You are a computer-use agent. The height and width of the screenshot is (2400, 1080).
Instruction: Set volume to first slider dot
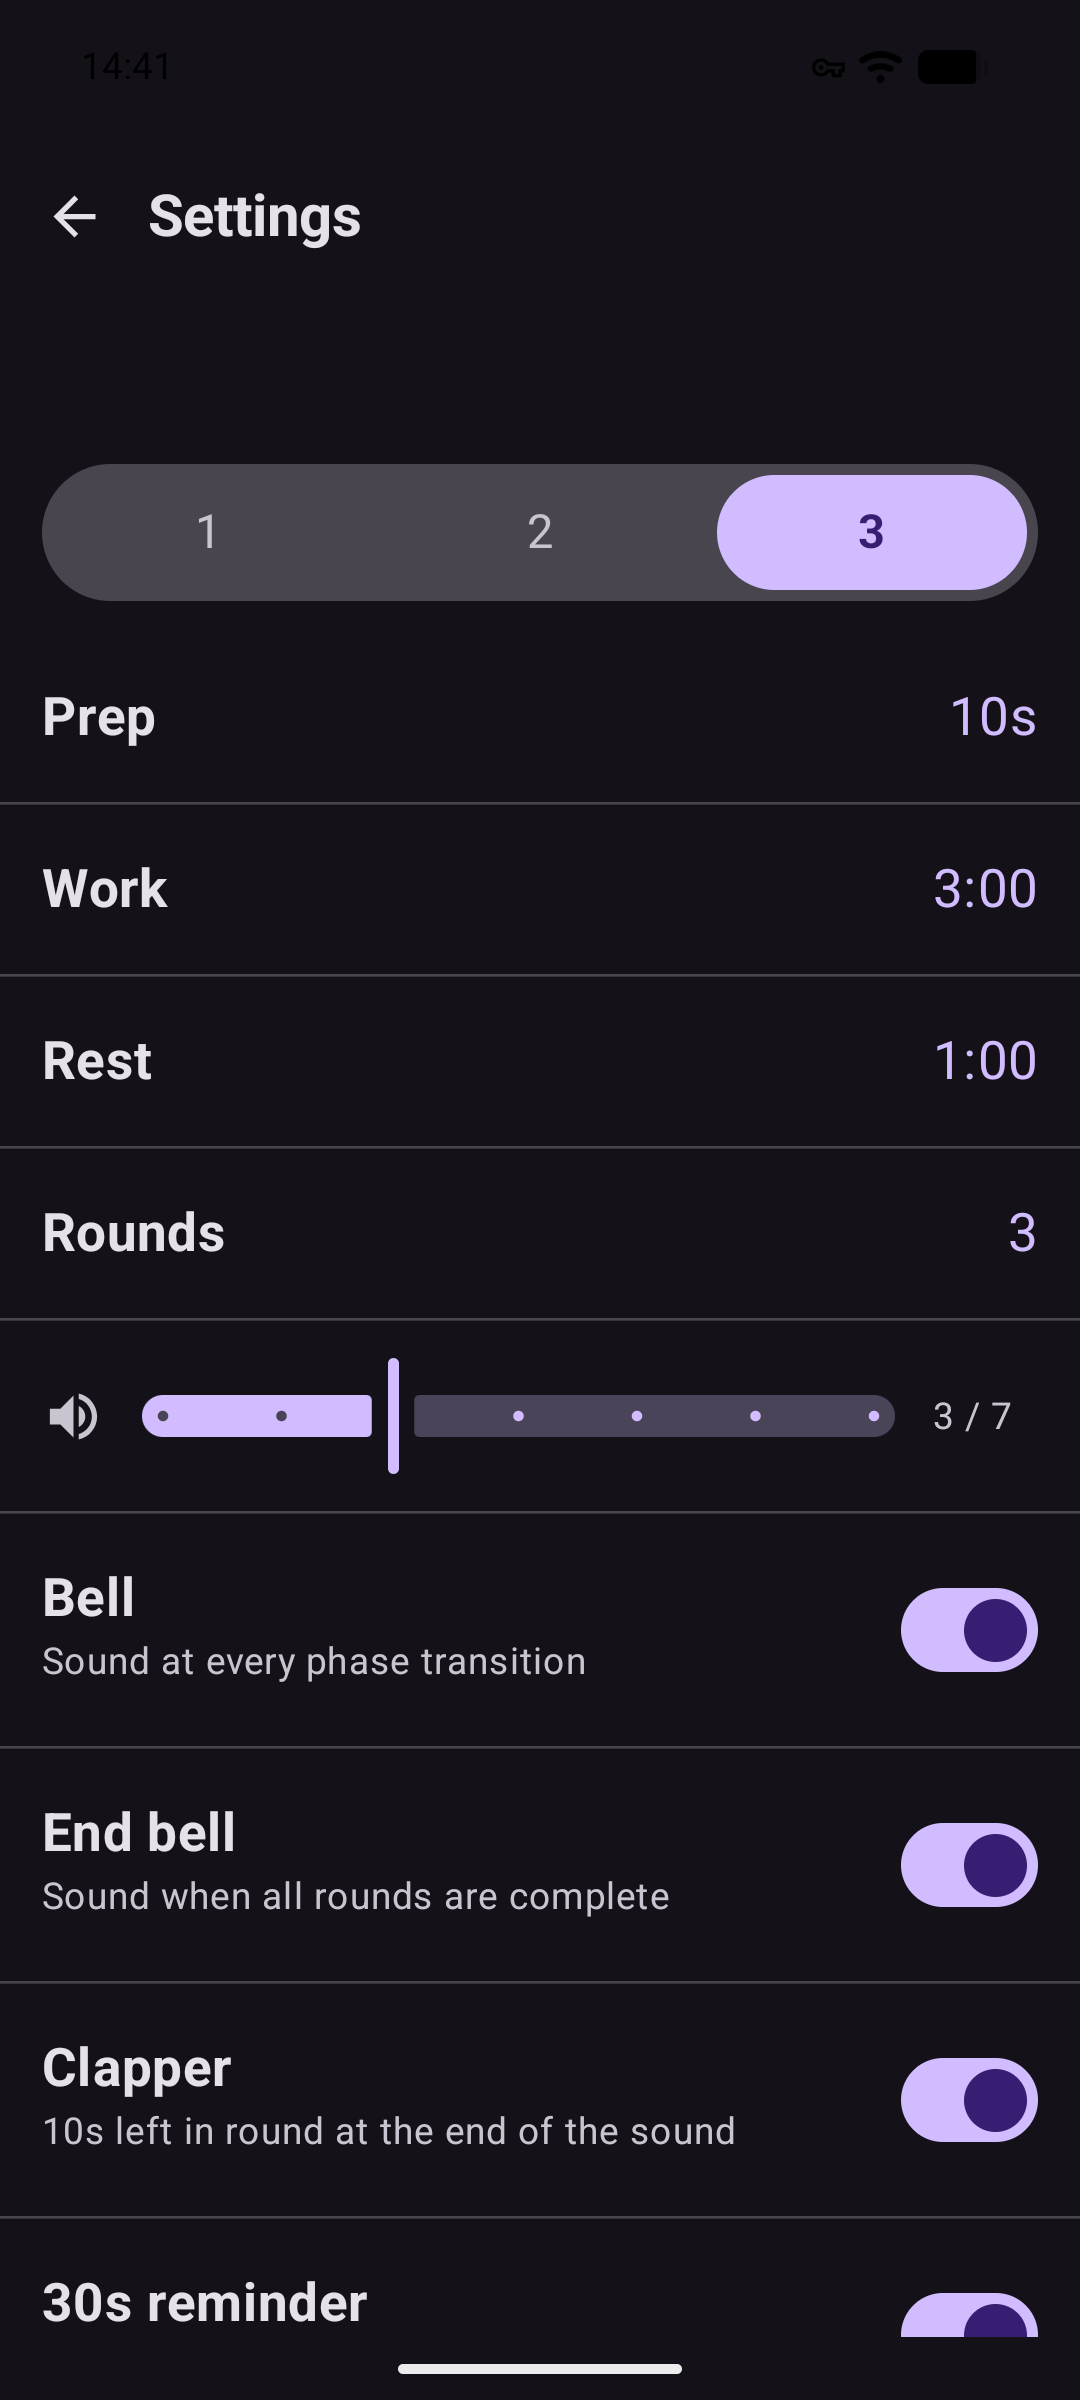tap(163, 1416)
